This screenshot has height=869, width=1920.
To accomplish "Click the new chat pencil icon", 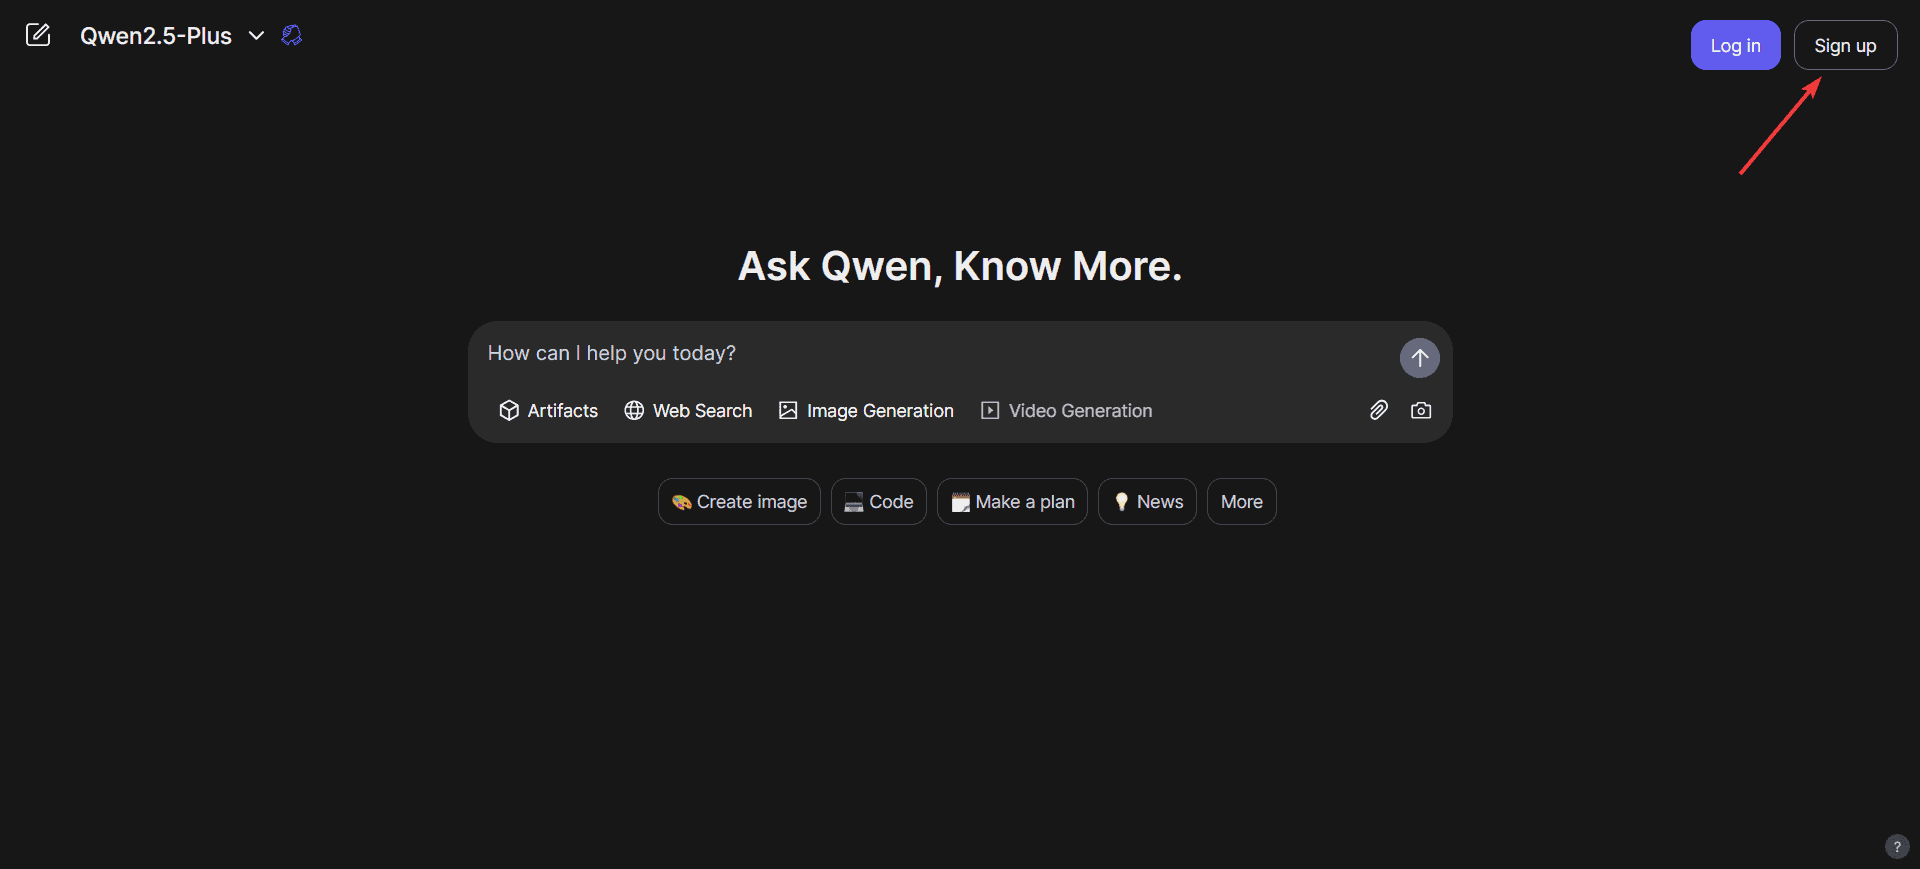I will tap(38, 35).
